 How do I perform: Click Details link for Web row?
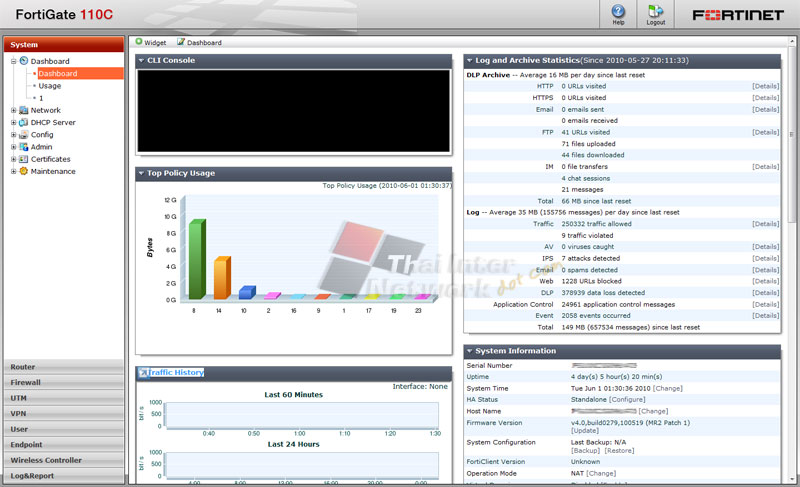click(765, 281)
